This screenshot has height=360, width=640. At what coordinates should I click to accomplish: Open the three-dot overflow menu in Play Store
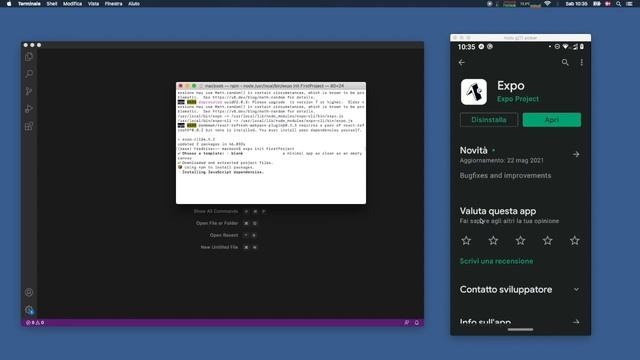(x=582, y=62)
